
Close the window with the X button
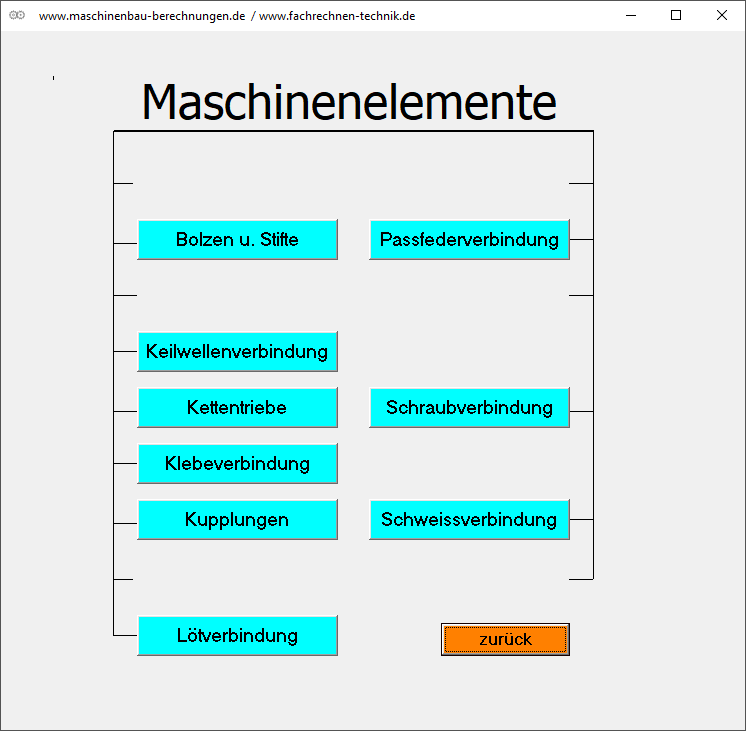722,15
